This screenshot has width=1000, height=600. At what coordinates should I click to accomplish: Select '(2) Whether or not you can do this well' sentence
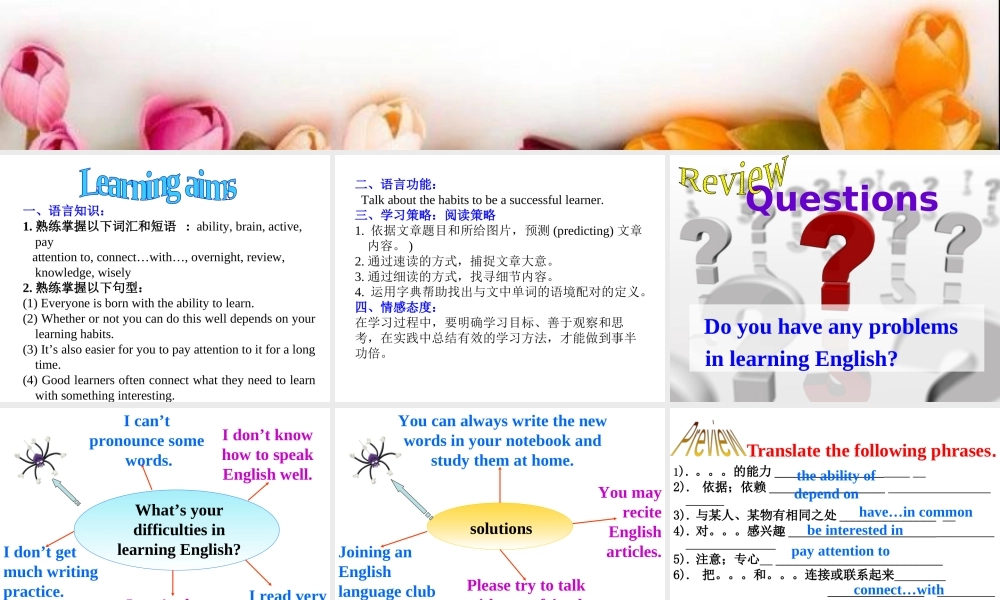169,326
